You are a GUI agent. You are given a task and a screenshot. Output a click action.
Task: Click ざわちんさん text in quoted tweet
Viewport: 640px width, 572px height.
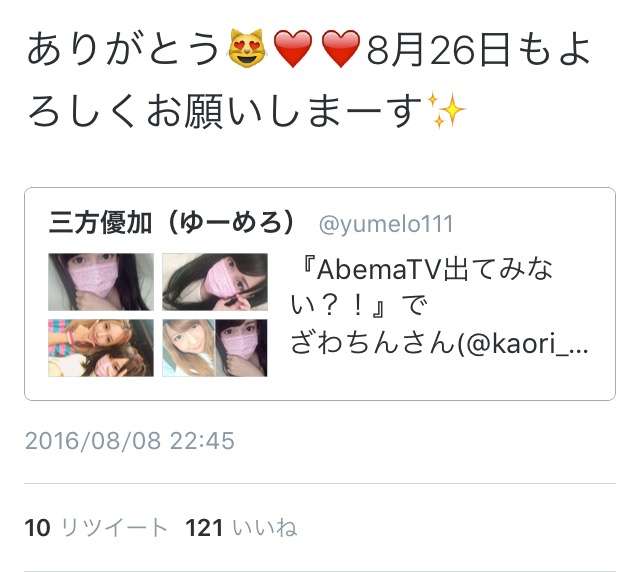coord(373,344)
